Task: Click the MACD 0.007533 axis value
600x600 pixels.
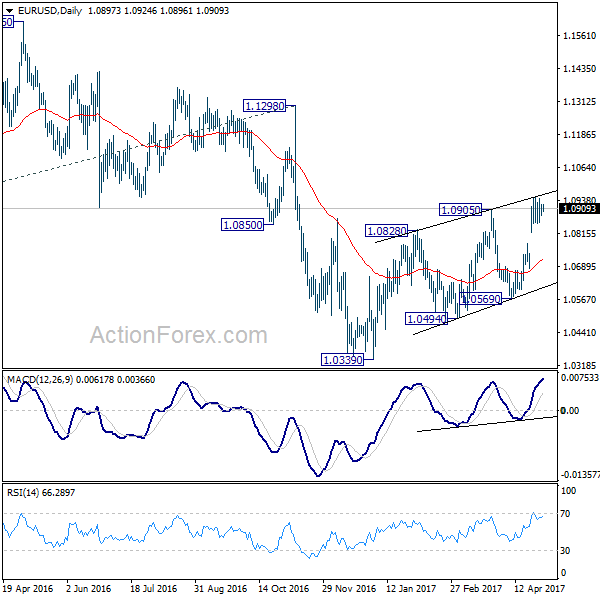Action: click(579, 378)
